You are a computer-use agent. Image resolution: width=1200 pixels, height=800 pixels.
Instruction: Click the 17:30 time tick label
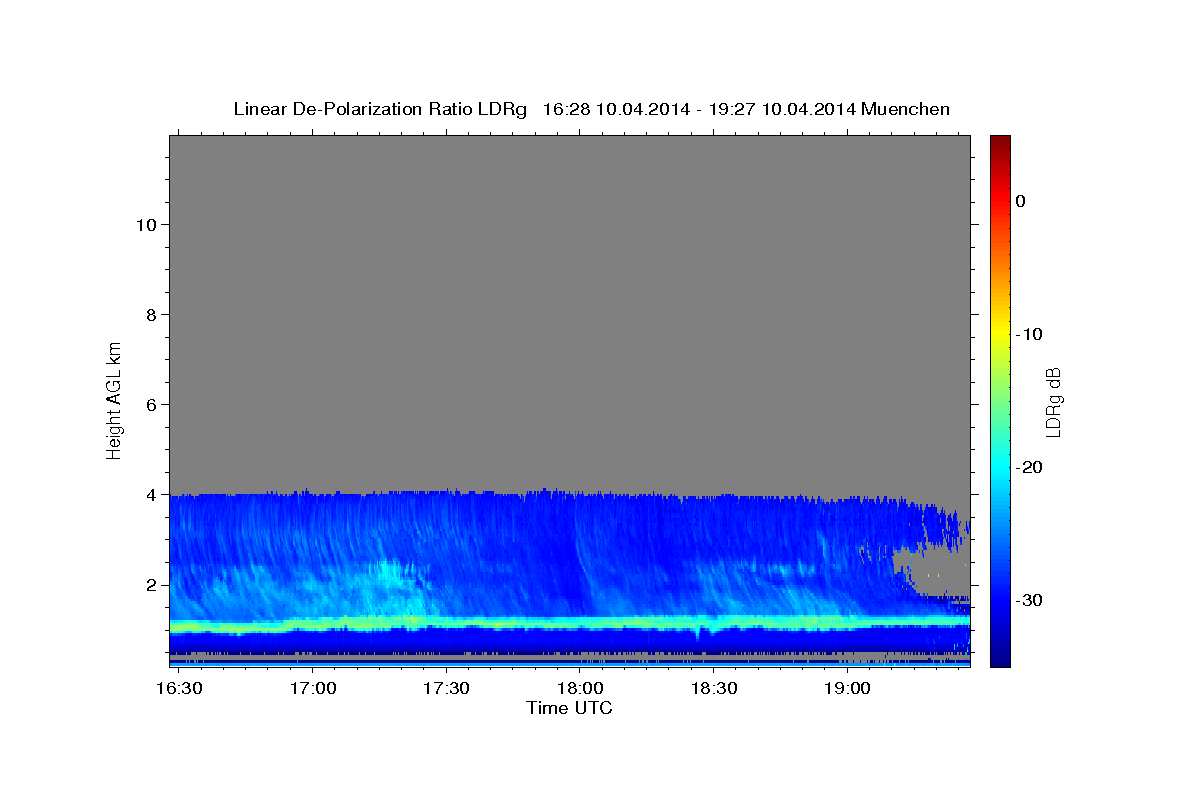coord(446,689)
